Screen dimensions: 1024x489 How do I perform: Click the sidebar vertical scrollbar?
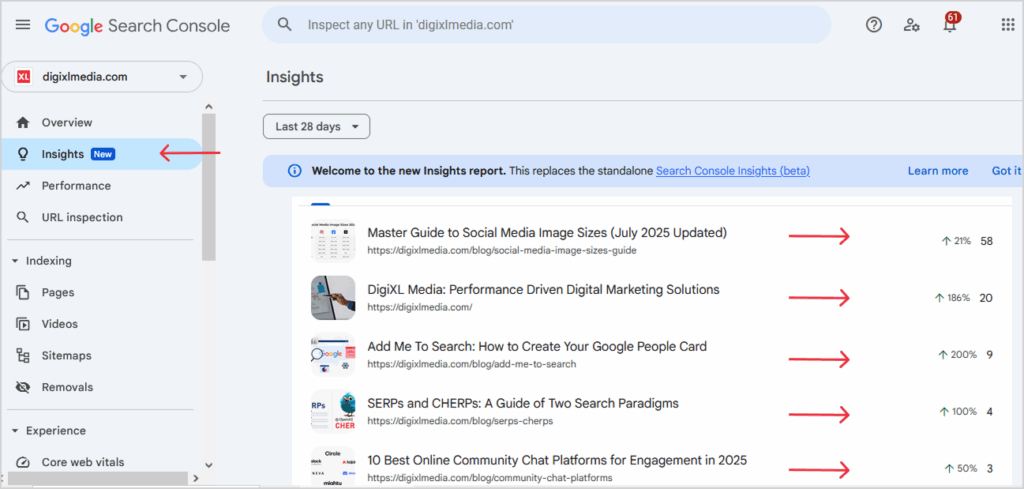(x=208, y=186)
